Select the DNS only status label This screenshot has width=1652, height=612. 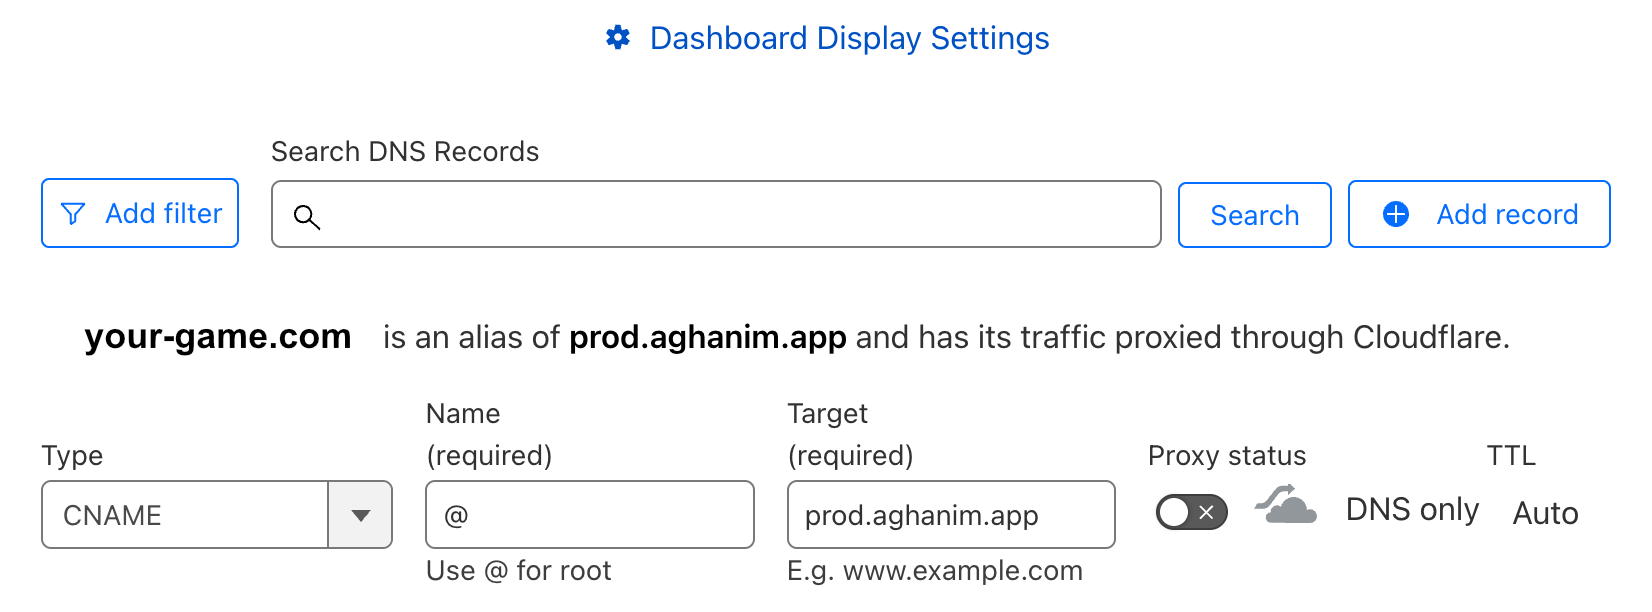1412,509
